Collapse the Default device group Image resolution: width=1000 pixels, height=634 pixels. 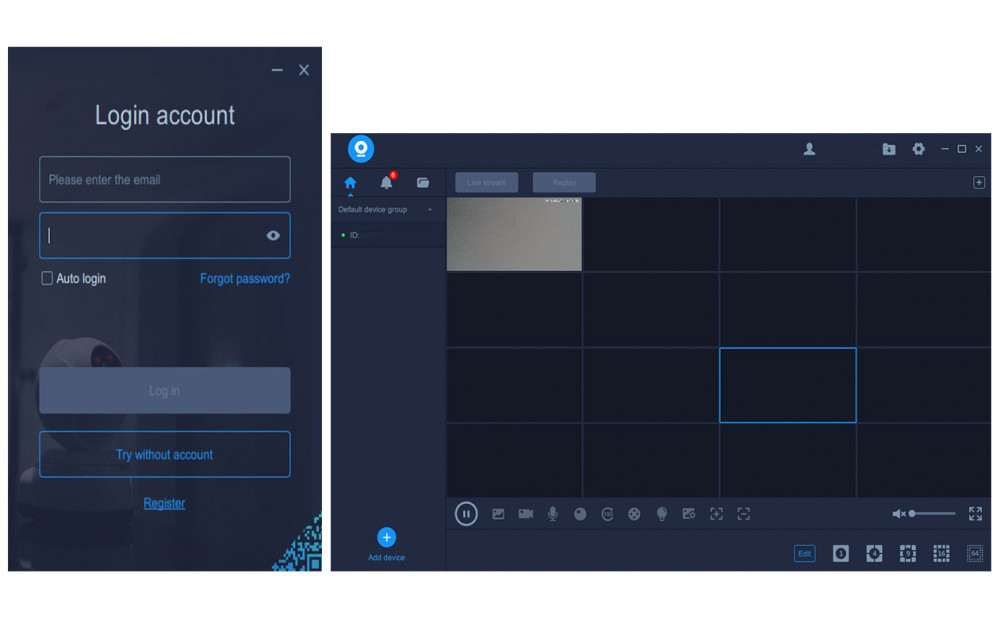coord(430,210)
